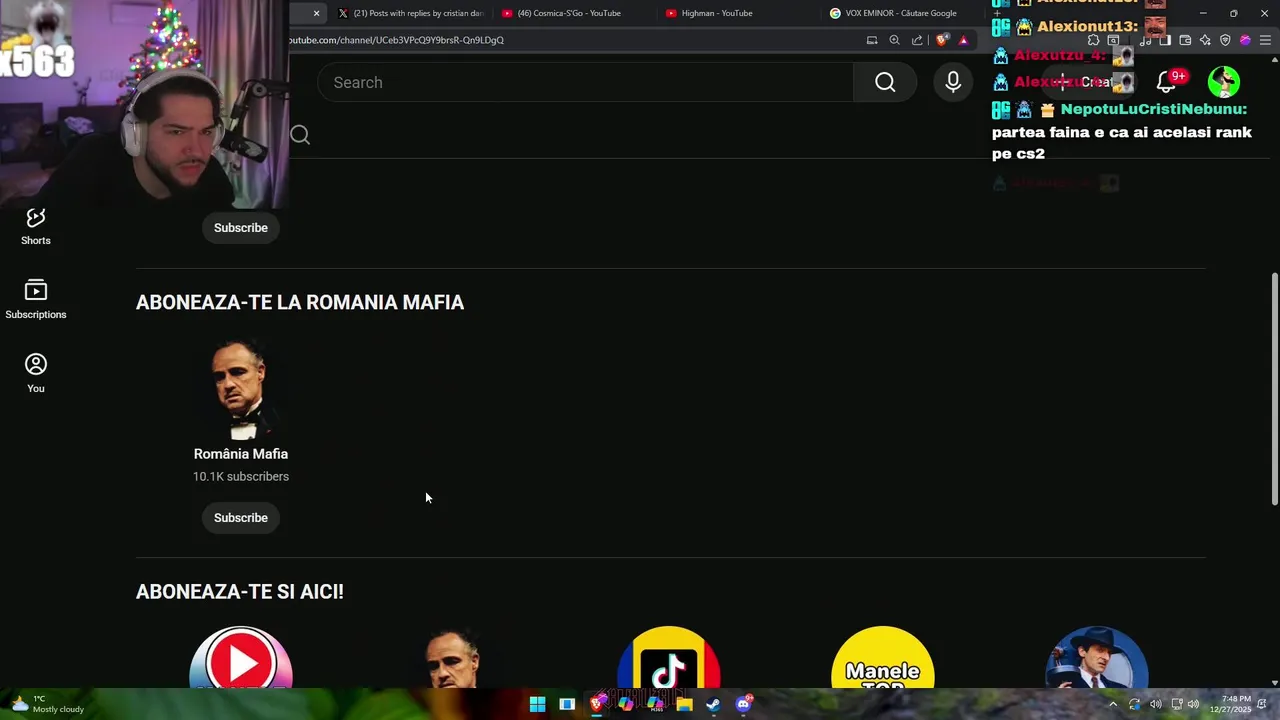
Task: Open File Explorer from the taskbar
Action: coord(684,704)
